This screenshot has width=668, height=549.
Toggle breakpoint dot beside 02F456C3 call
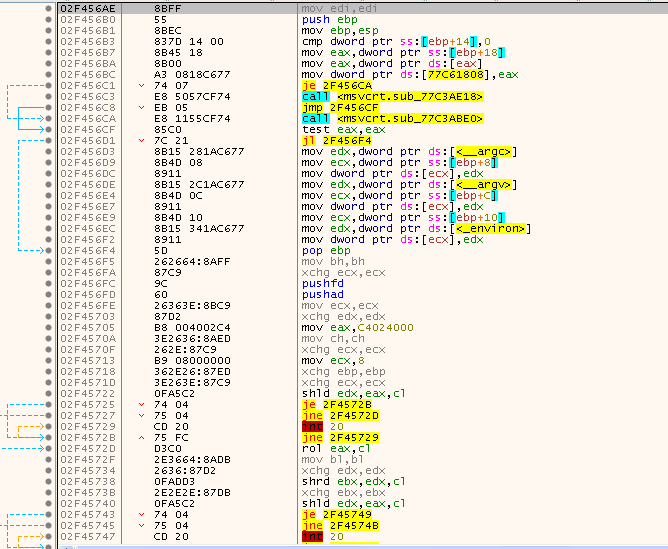[49, 97]
